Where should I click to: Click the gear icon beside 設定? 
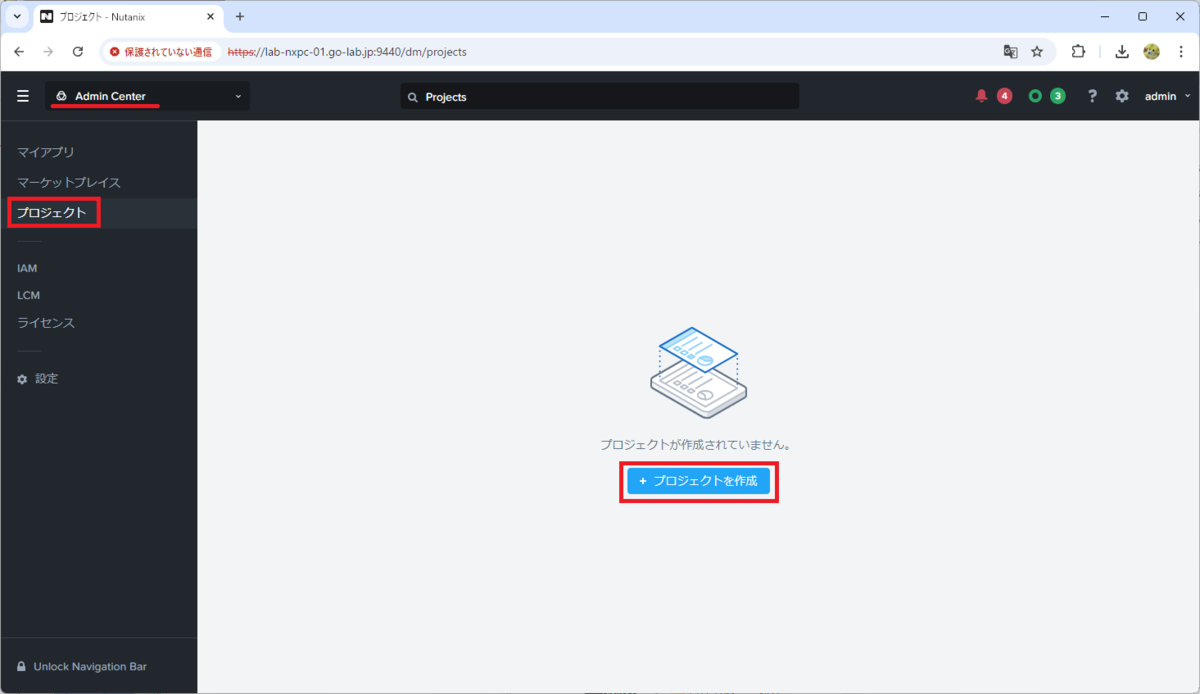(x=22, y=379)
